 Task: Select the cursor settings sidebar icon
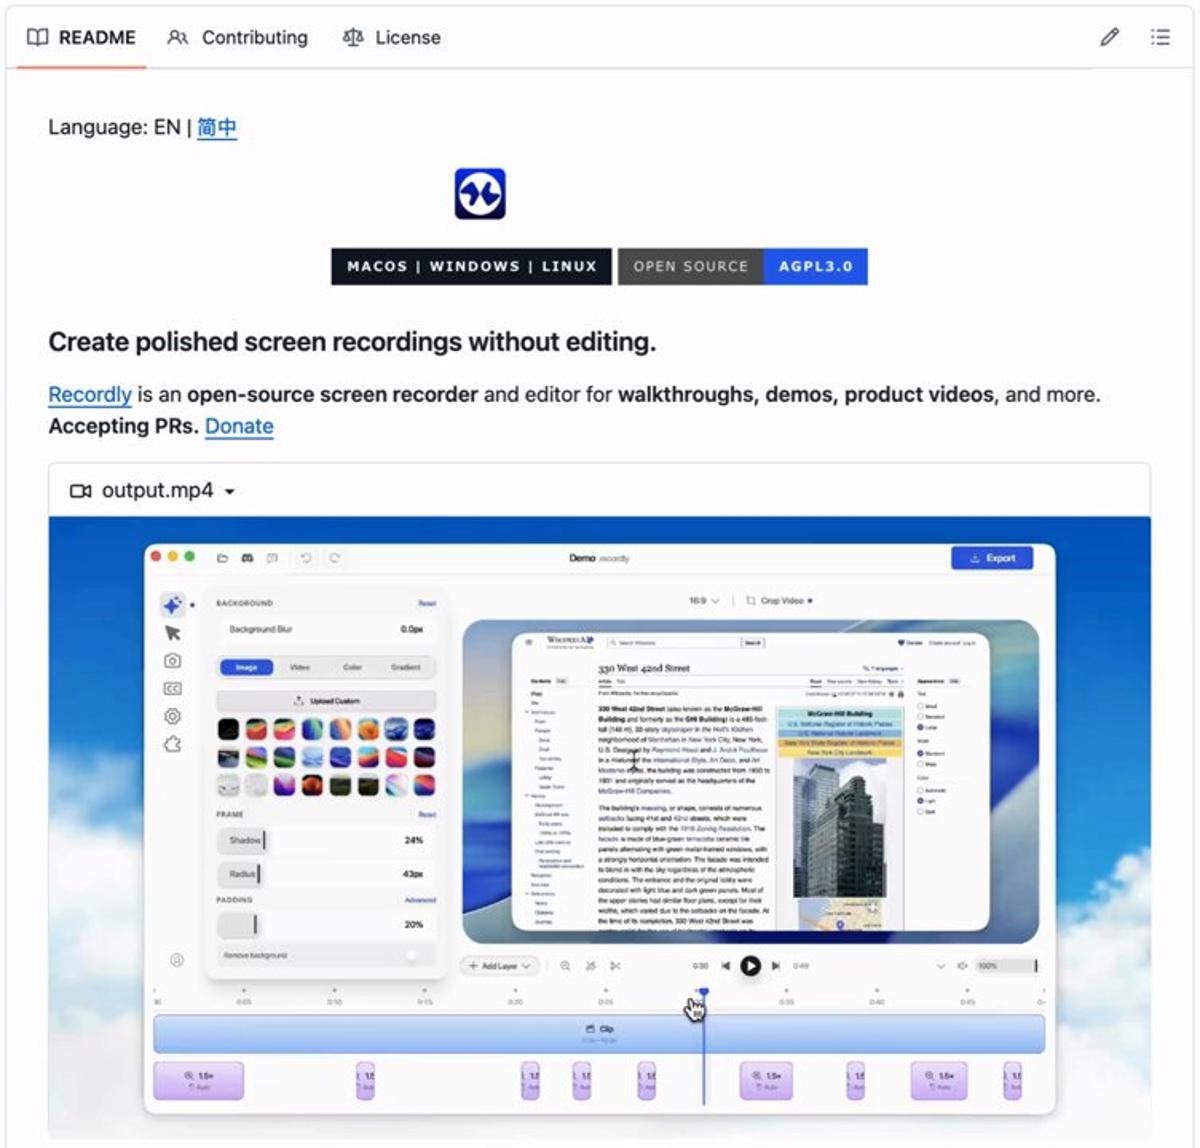tap(172, 633)
